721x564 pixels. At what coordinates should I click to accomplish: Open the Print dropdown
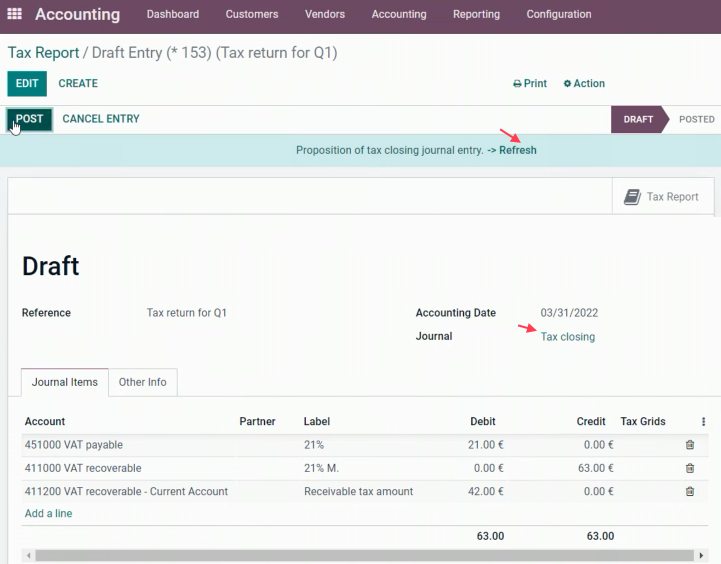[530, 83]
